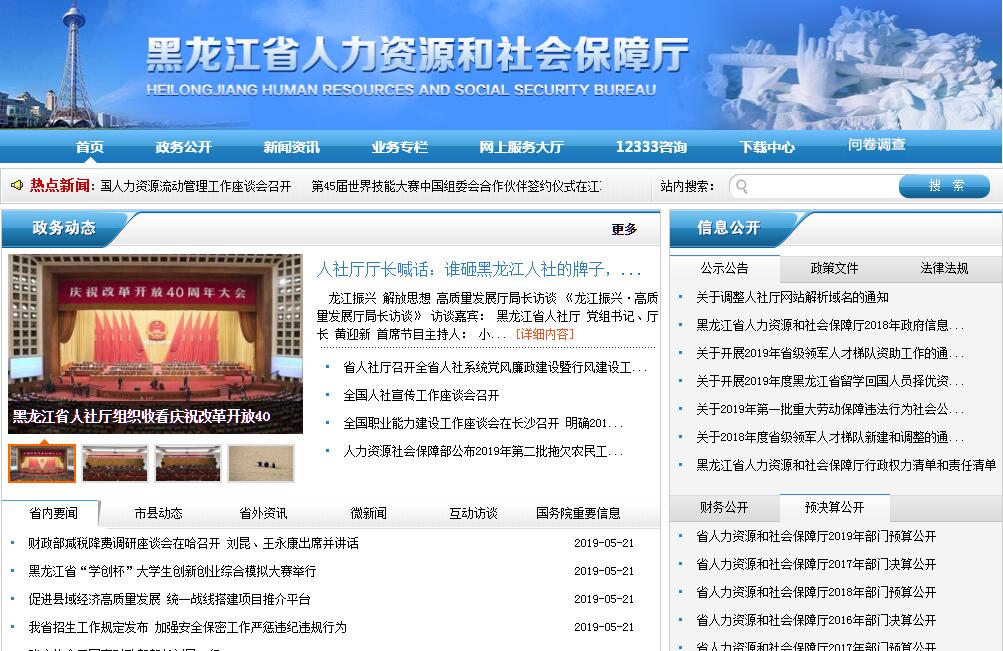Select the third slideshow thumbnail
This screenshot has height=651, width=1003.
click(x=188, y=463)
